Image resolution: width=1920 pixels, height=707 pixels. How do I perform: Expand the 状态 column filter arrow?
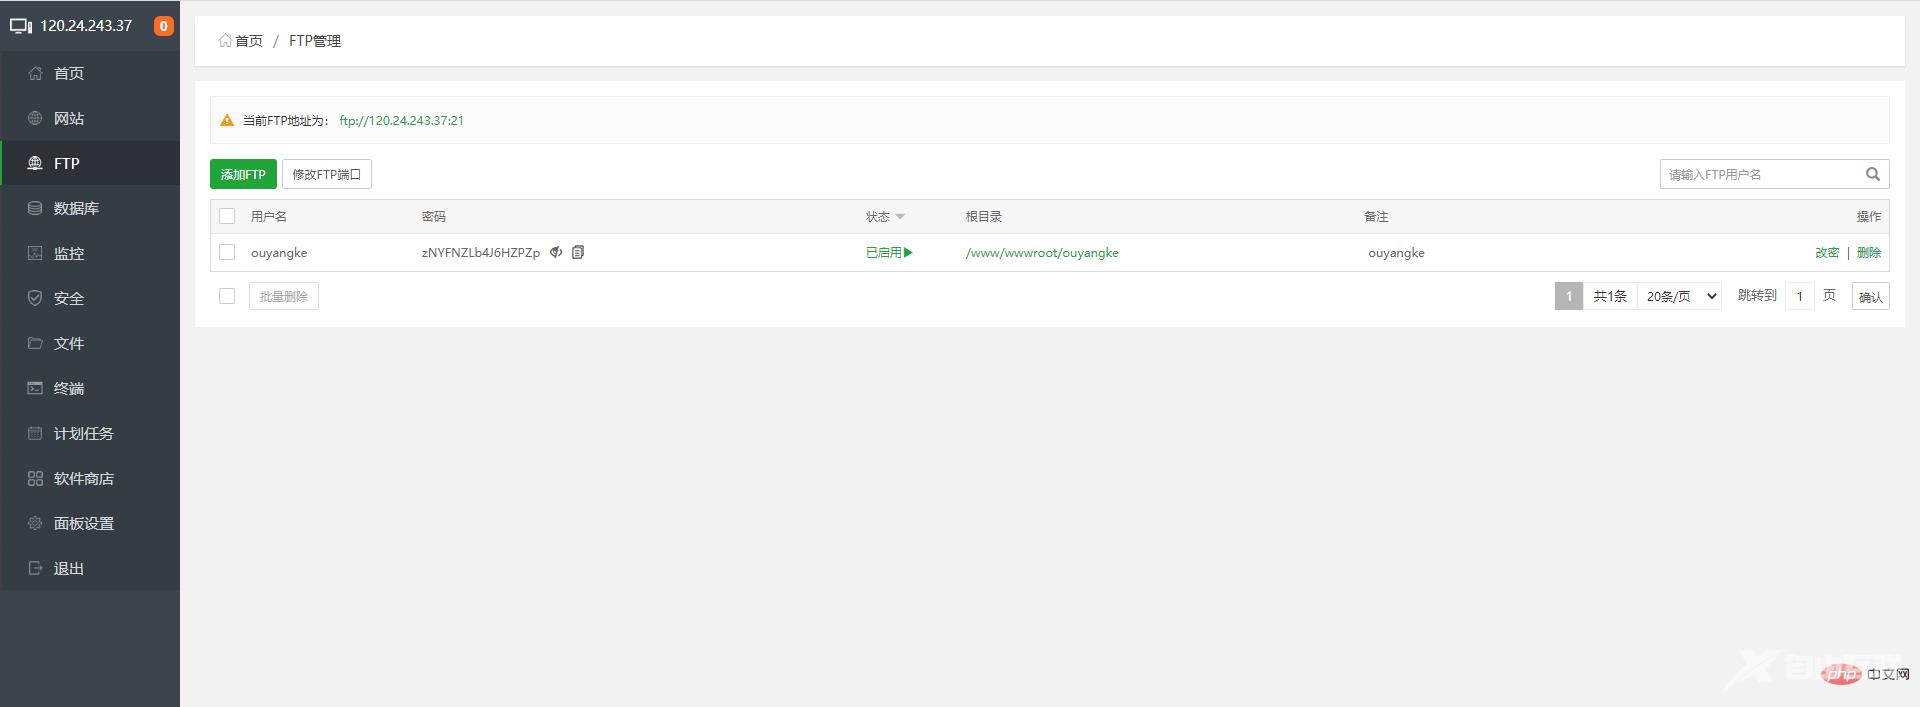point(900,217)
